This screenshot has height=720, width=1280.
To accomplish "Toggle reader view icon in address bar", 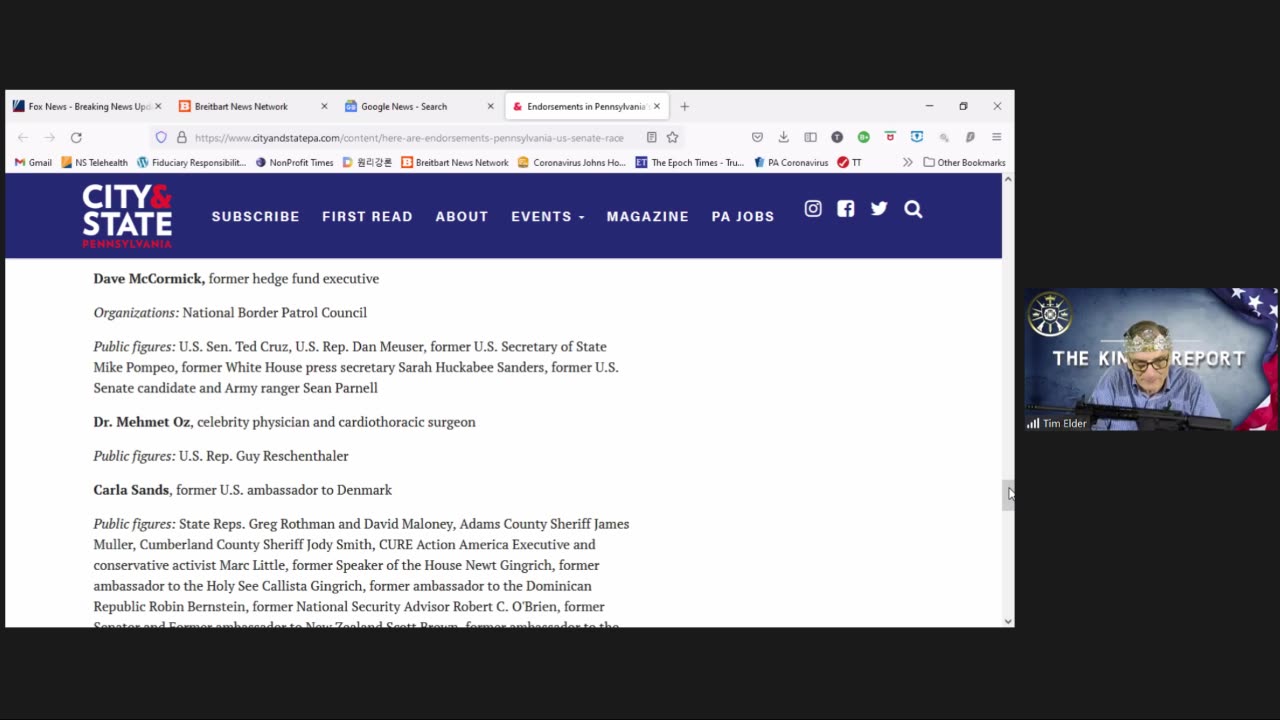I will [651, 137].
